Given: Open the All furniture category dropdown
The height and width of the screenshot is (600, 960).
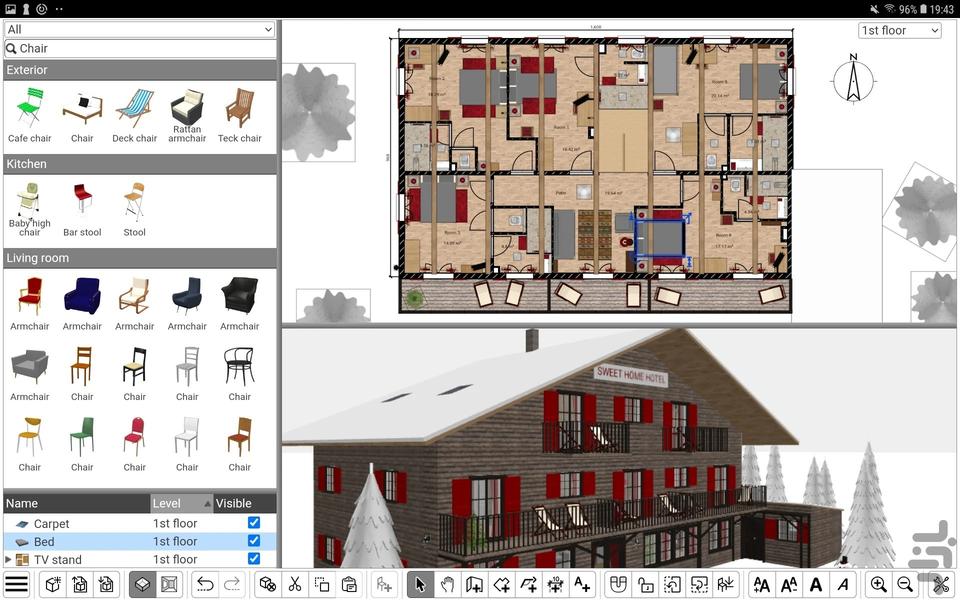Looking at the screenshot, I should [x=140, y=29].
